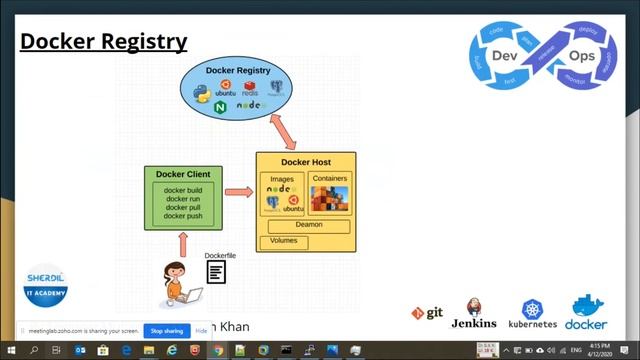
Task: Open the network signal tray icon
Action: click(x=563, y=350)
